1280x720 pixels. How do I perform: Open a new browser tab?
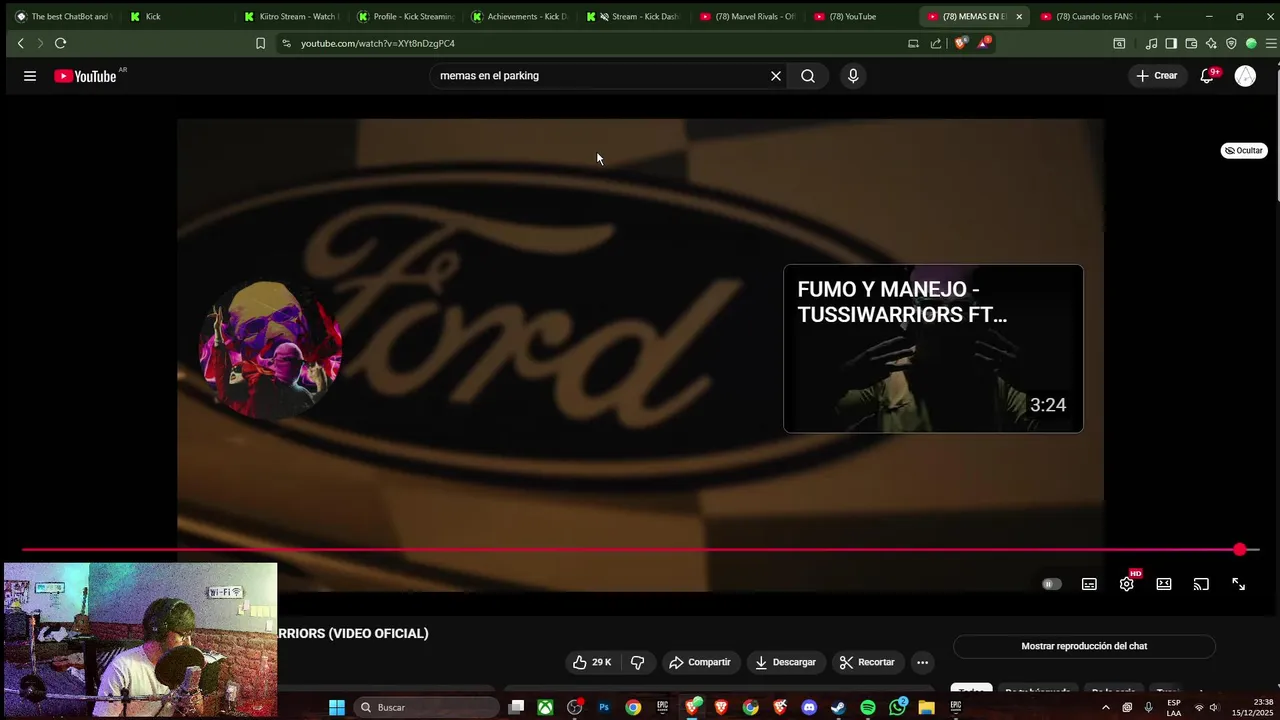1157,16
